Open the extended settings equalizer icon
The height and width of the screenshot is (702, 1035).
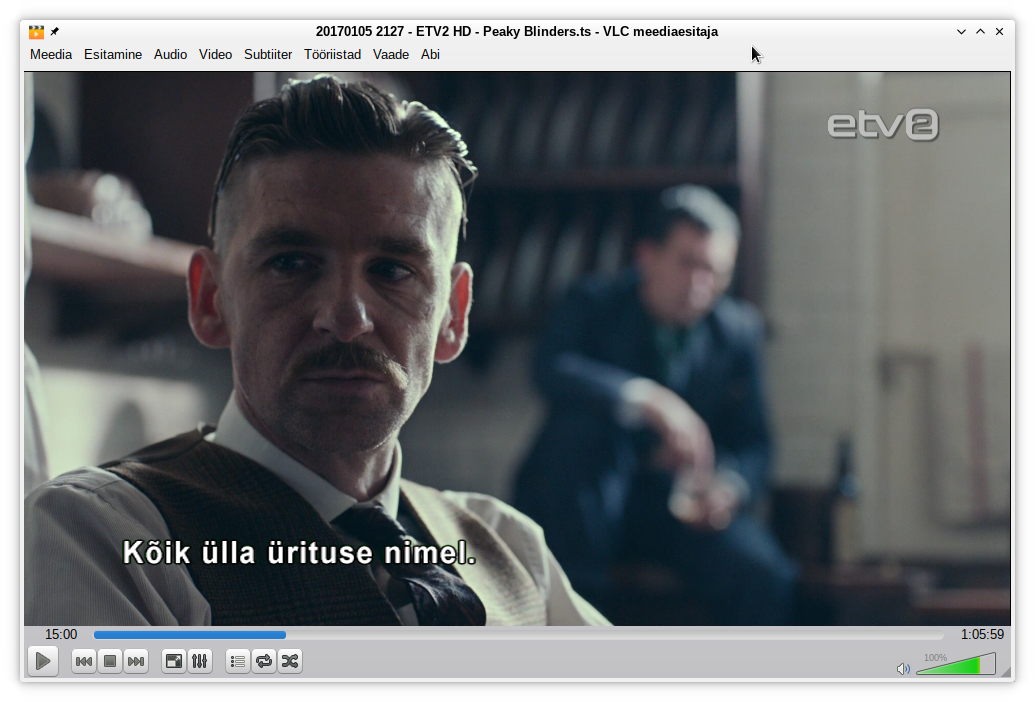(x=200, y=661)
